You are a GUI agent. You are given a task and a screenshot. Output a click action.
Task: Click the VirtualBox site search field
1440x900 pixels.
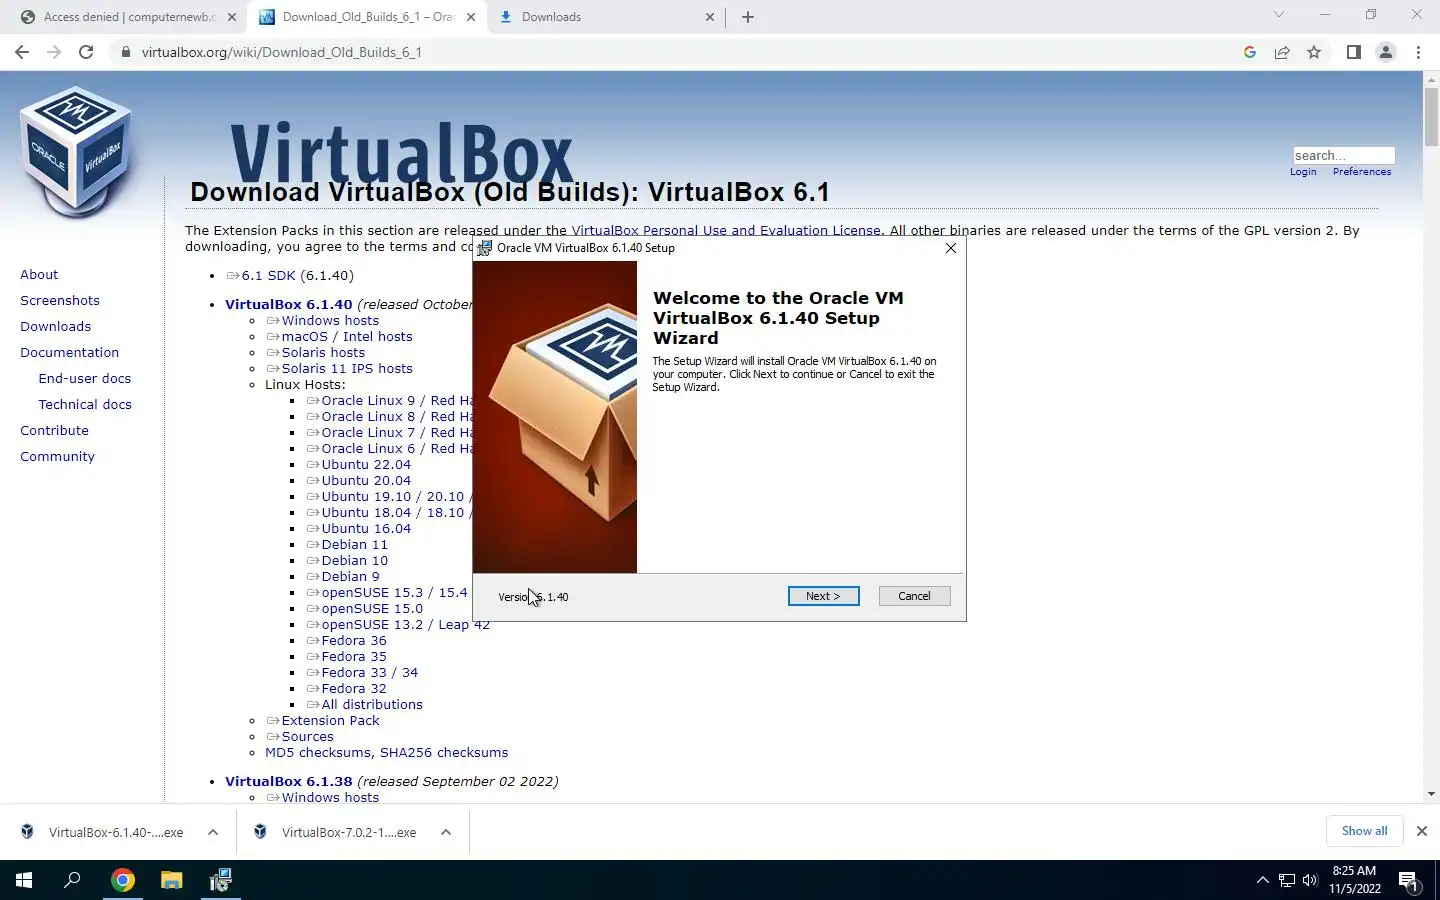(x=1343, y=155)
